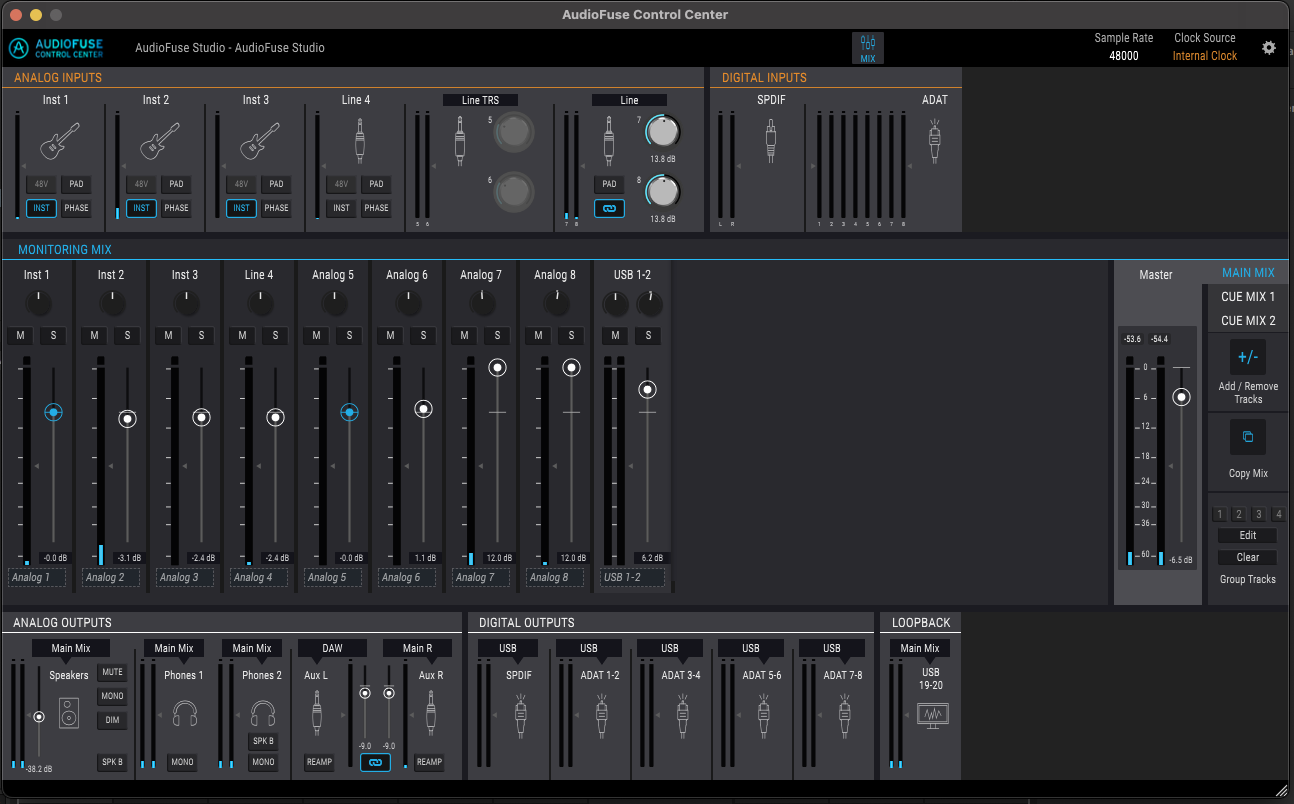Image resolution: width=1294 pixels, height=804 pixels.
Task: Open Phones 1 Main Mix source dropdown
Action: click(x=174, y=648)
